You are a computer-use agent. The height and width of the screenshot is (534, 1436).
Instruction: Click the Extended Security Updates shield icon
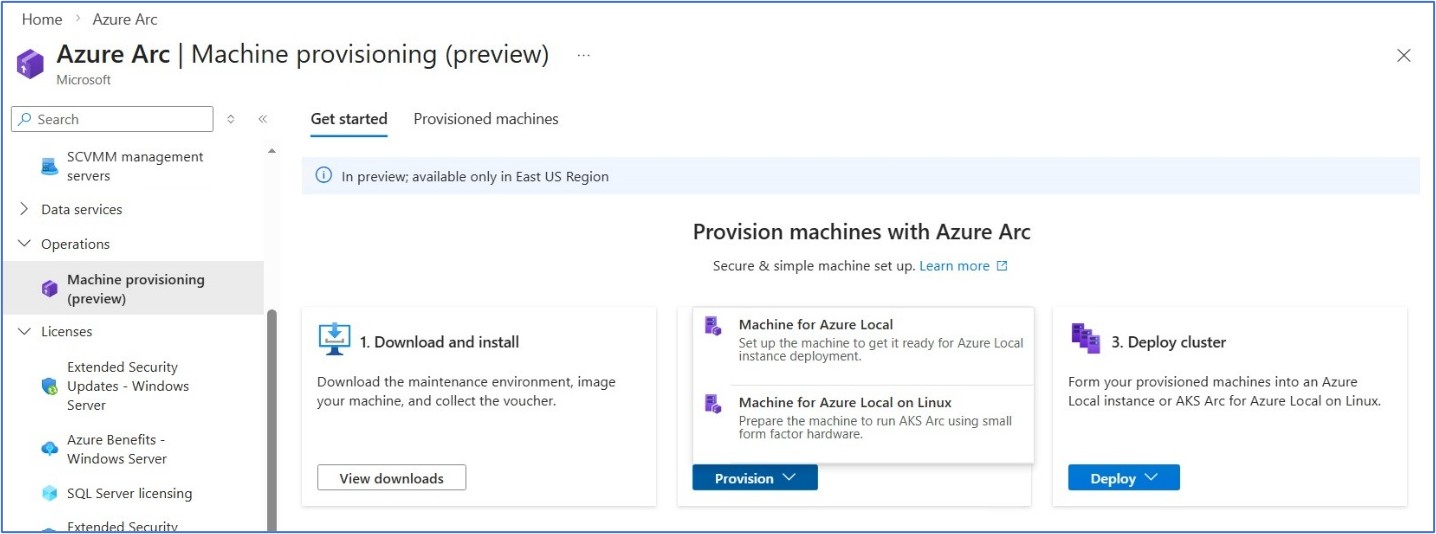pos(49,386)
